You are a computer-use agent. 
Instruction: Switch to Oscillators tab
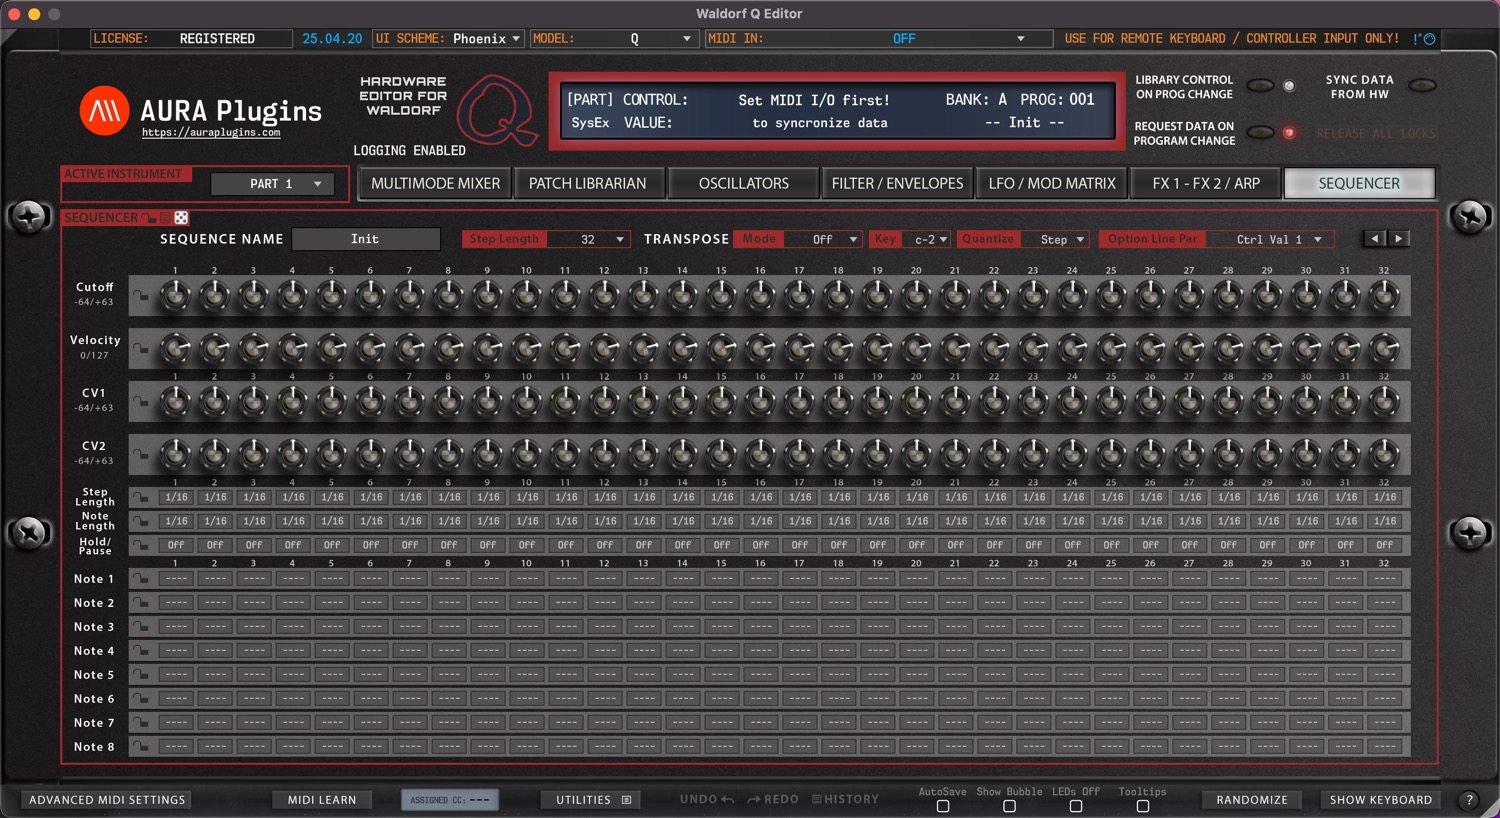pos(744,183)
